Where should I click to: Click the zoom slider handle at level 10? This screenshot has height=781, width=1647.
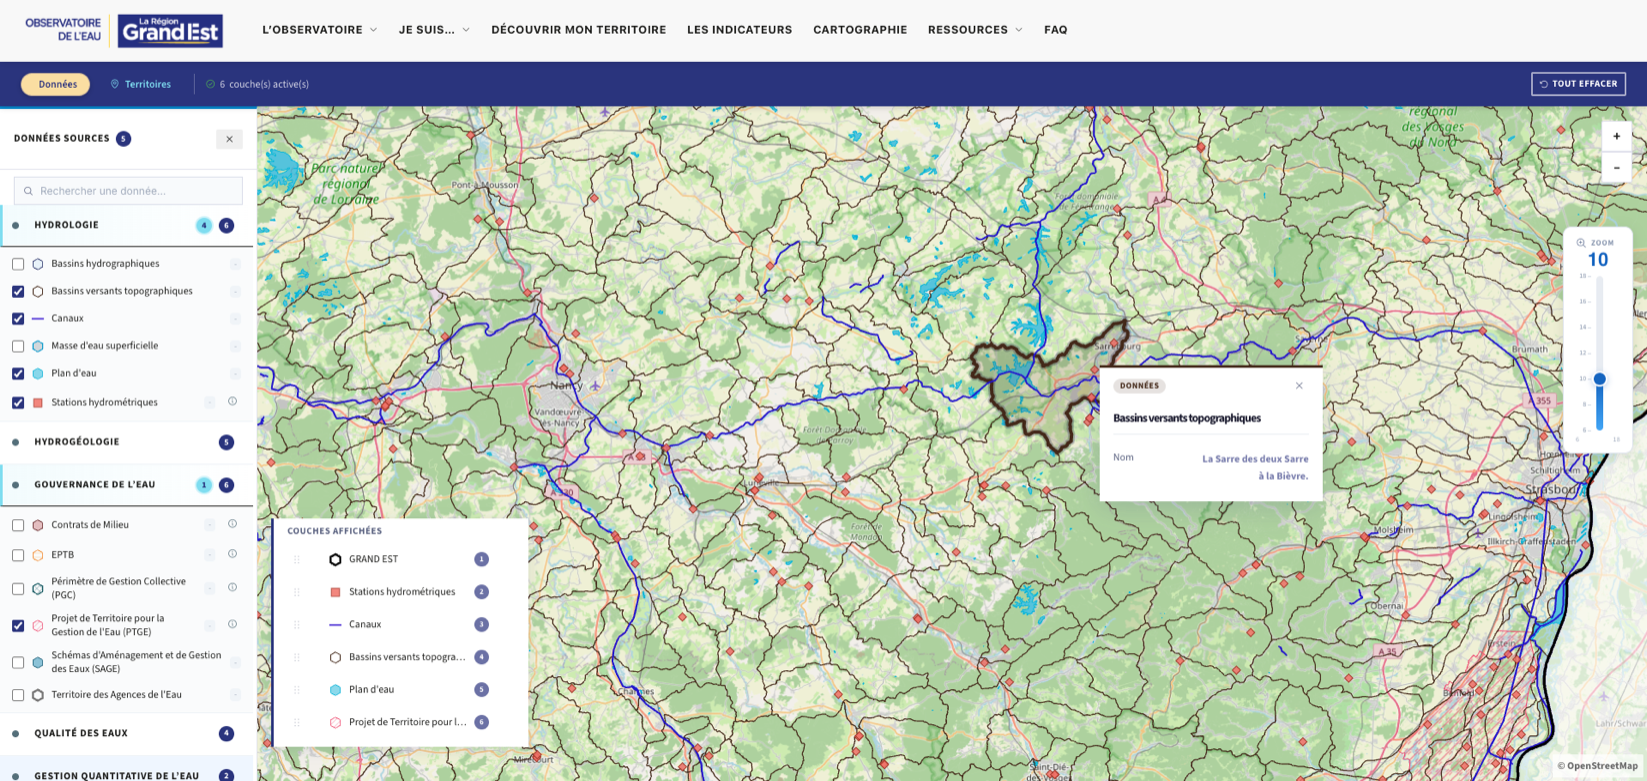[x=1599, y=379]
